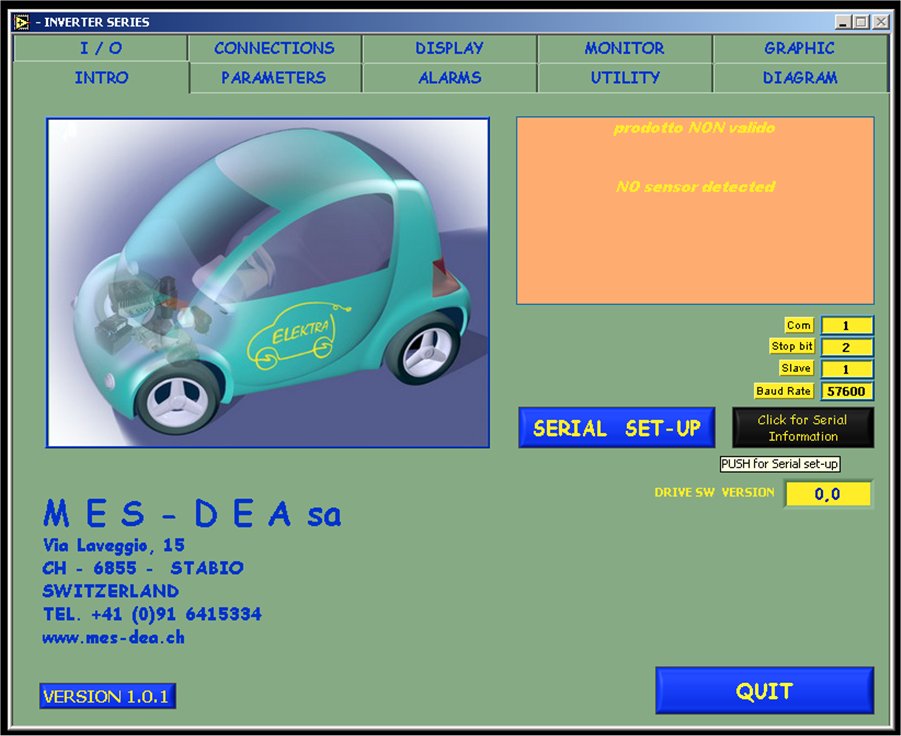901x736 pixels.
Task: Minimize the INVERTER SERIES window
Action: pyautogui.click(x=844, y=22)
